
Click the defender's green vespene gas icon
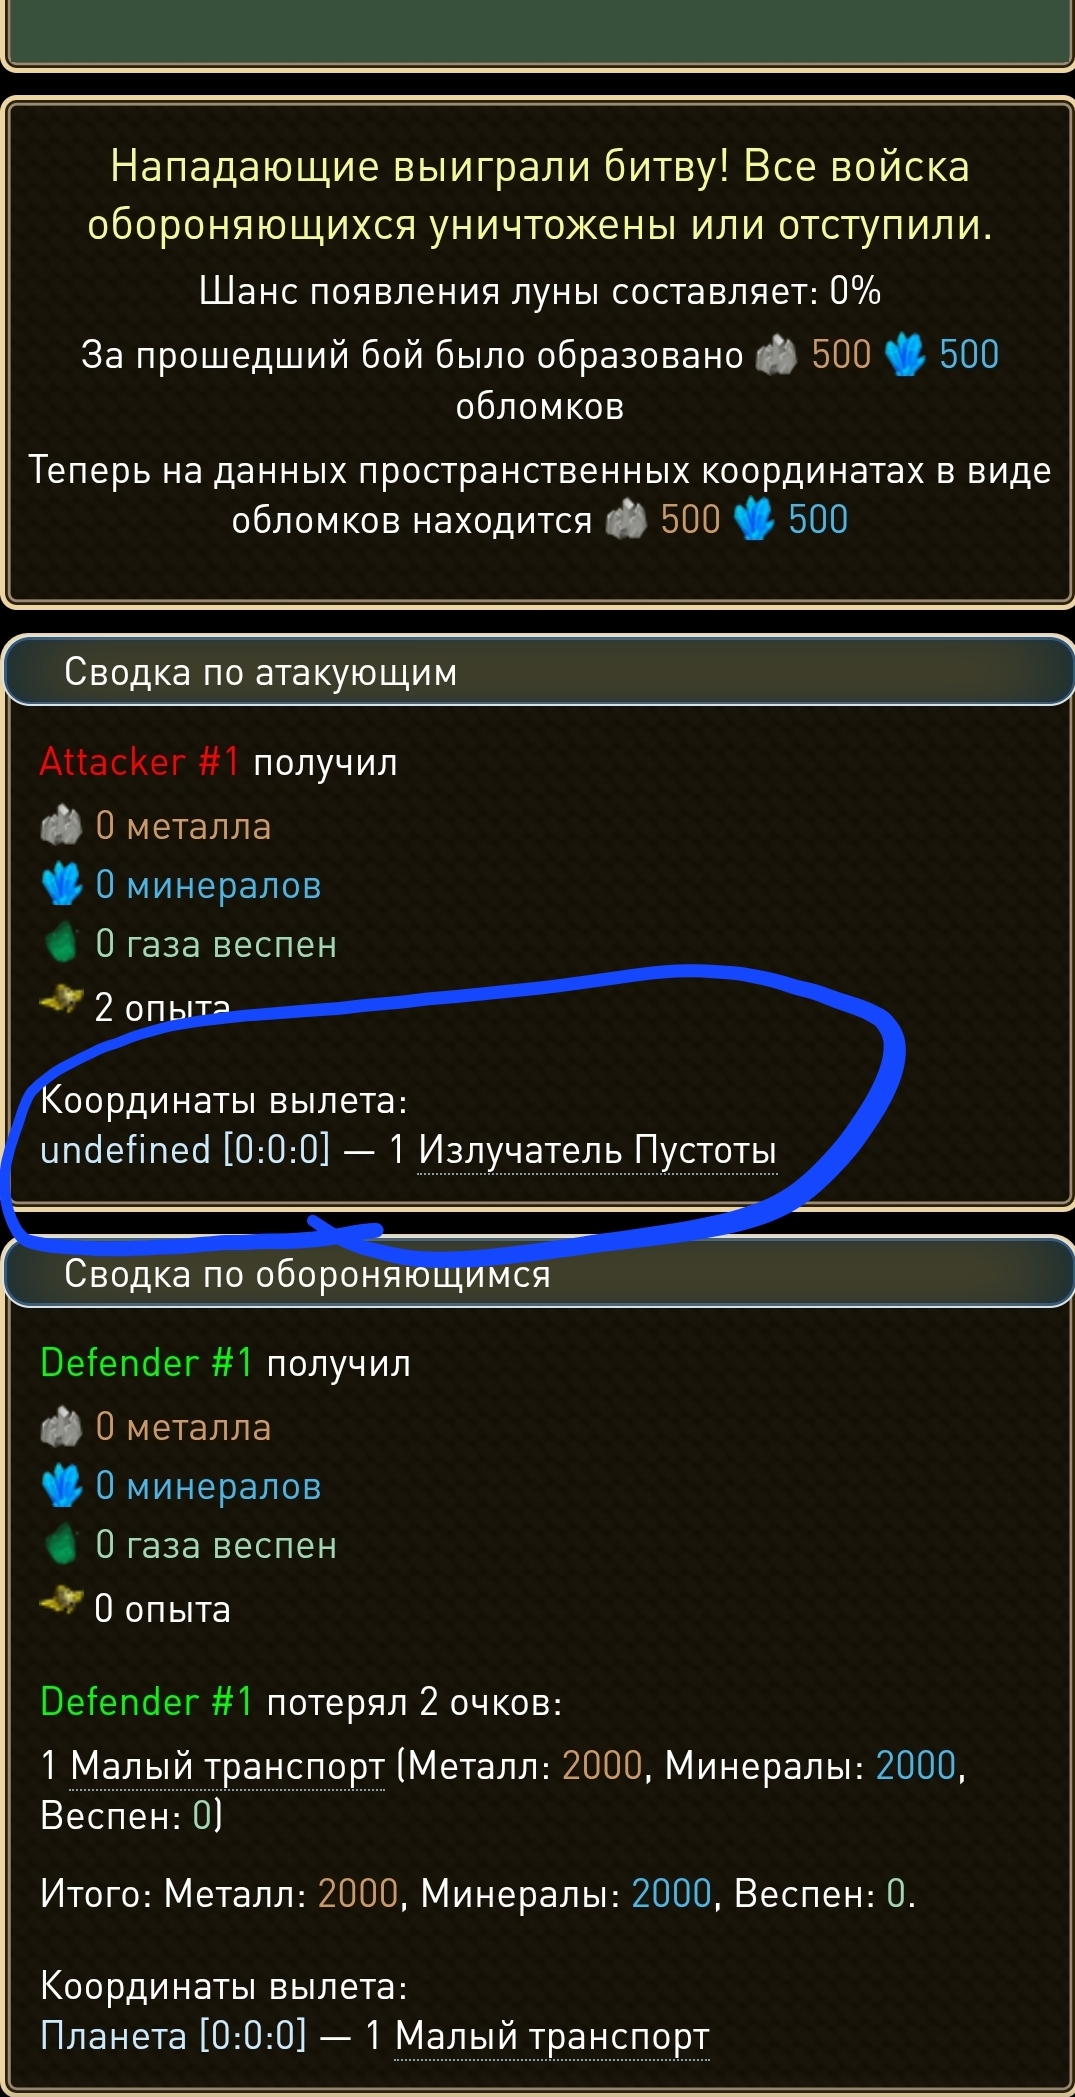(x=62, y=1544)
